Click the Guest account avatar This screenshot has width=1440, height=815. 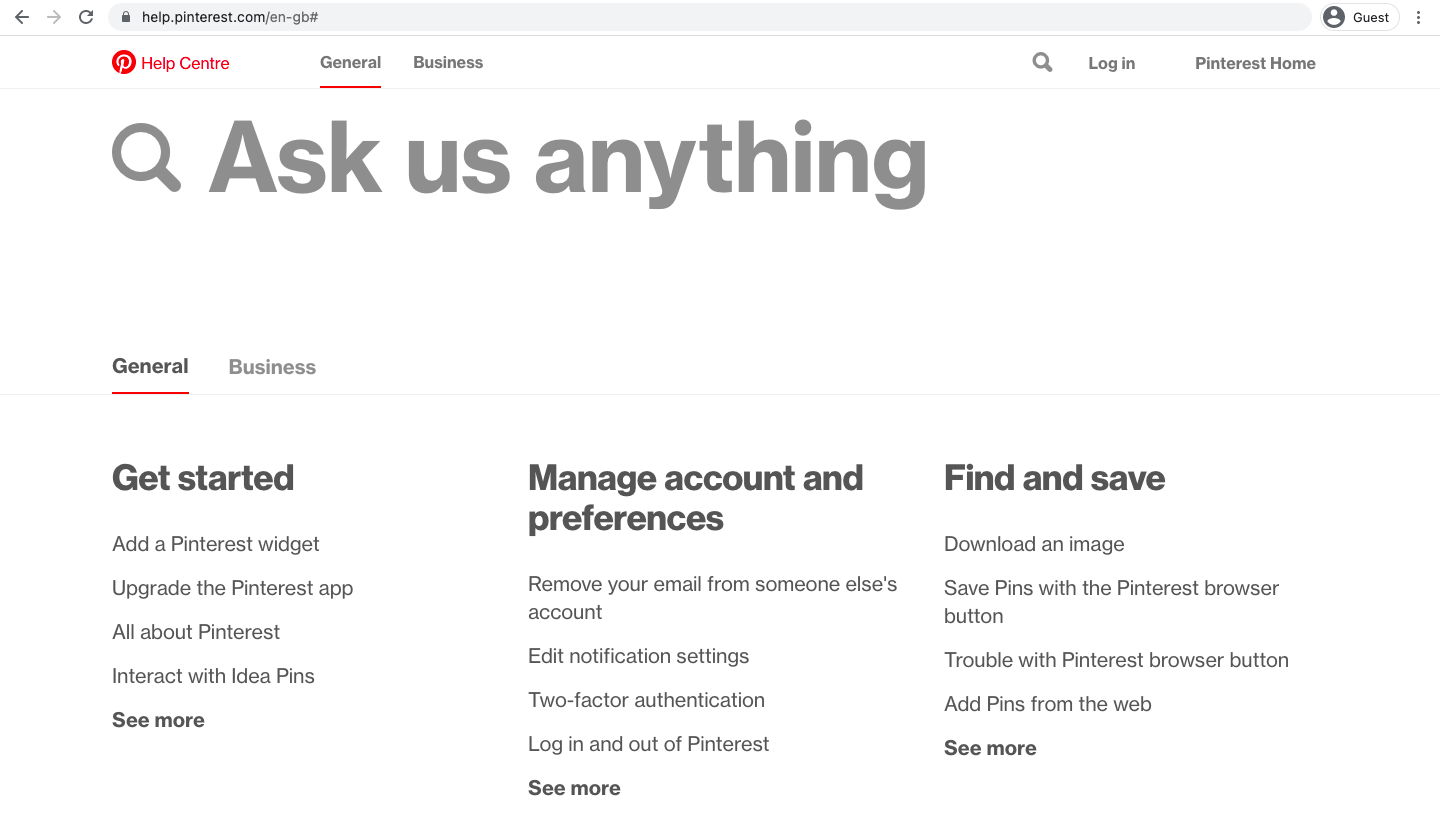1358,16
